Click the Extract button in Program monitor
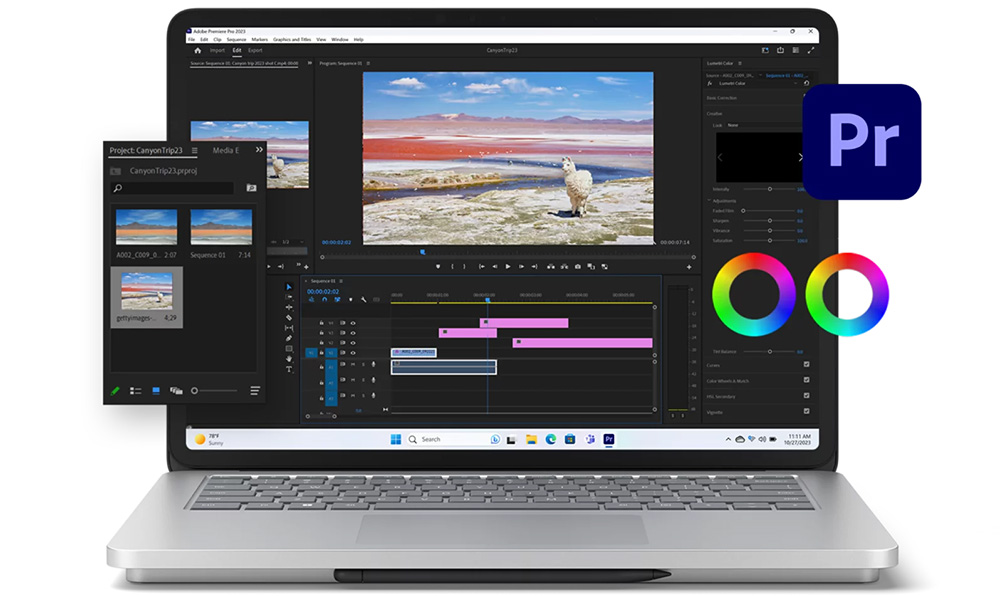Screen dimensions: 1000x596 click(564, 266)
